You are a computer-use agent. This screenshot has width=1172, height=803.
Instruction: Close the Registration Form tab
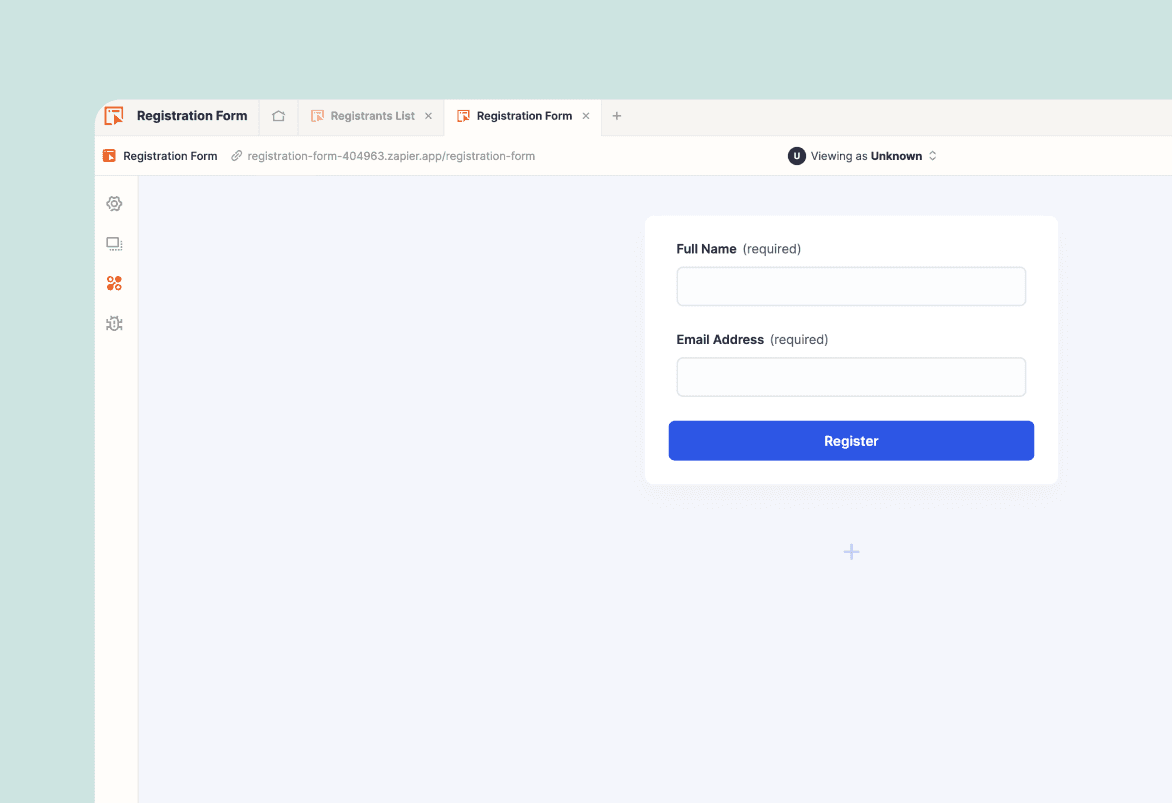tap(586, 116)
